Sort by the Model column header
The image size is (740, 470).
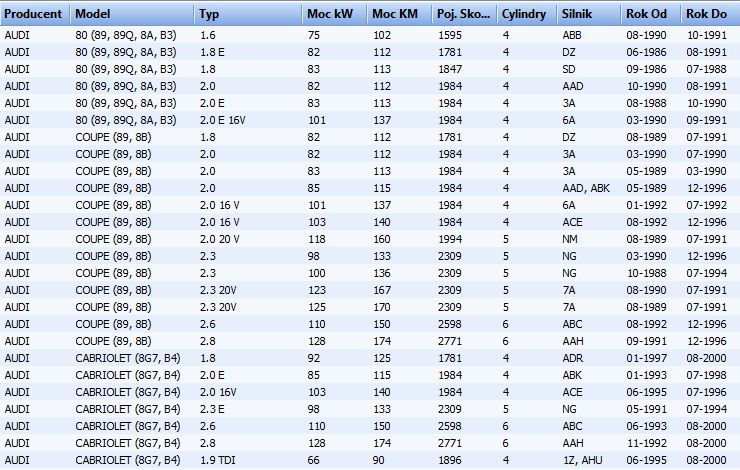click(132, 14)
